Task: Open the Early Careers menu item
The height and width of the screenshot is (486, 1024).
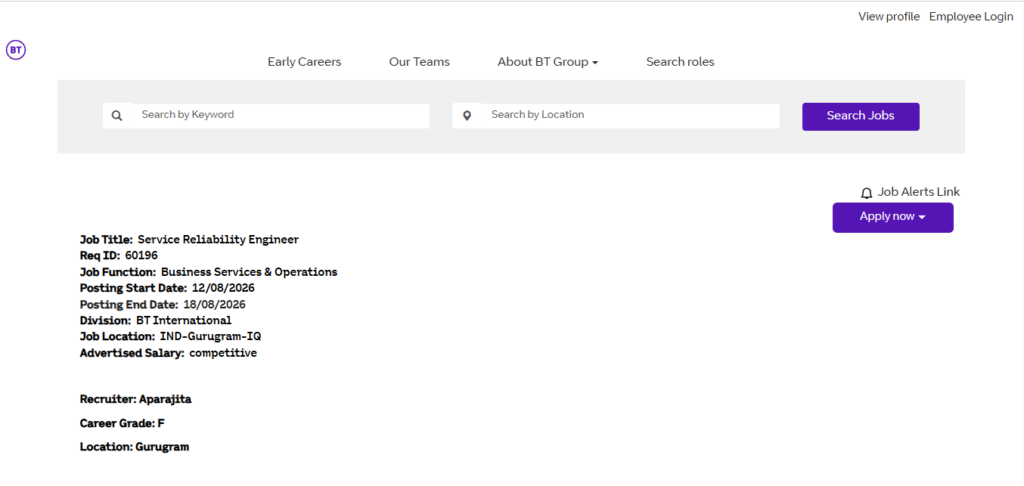Action: [304, 62]
